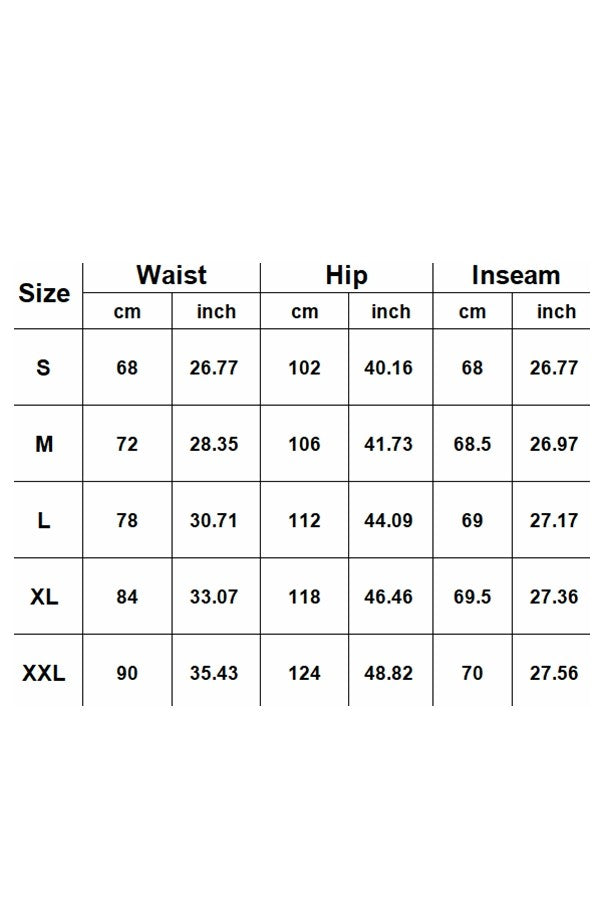Click the 102 cm hip value
This screenshot has height=900, width=600.
pyautogui.click(x=304, y=368)
